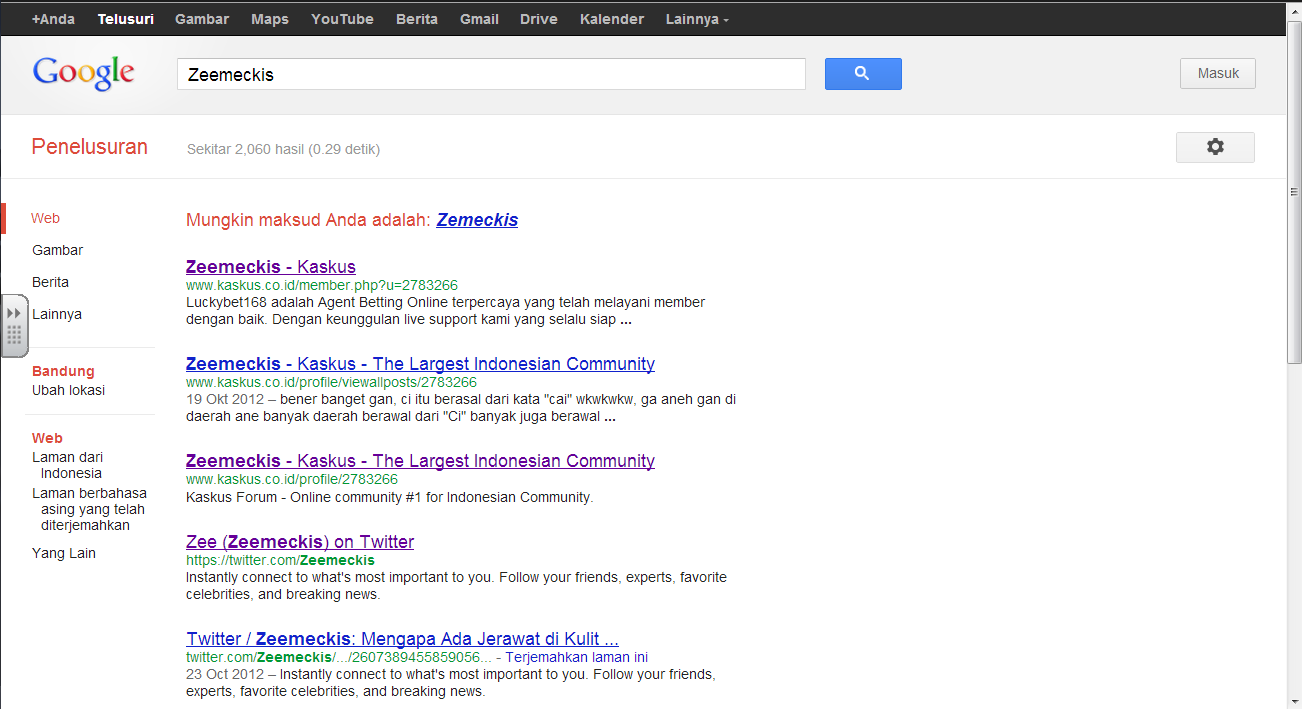1302x709 pixels.
Task: Select the Berita filter in sidebar
Action: click(x=50, y=282)
